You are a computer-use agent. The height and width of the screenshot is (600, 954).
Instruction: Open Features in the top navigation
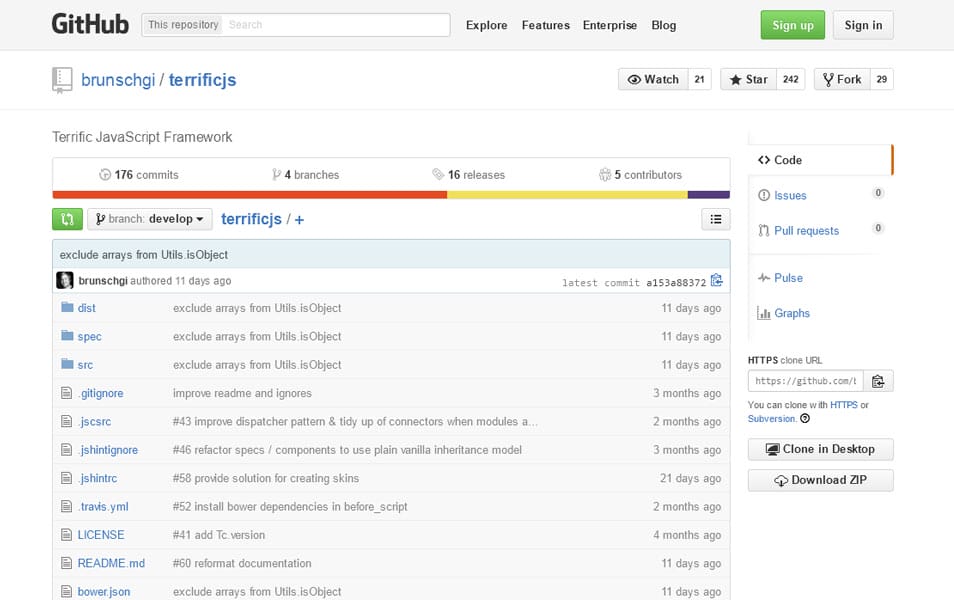coord(545,25)
